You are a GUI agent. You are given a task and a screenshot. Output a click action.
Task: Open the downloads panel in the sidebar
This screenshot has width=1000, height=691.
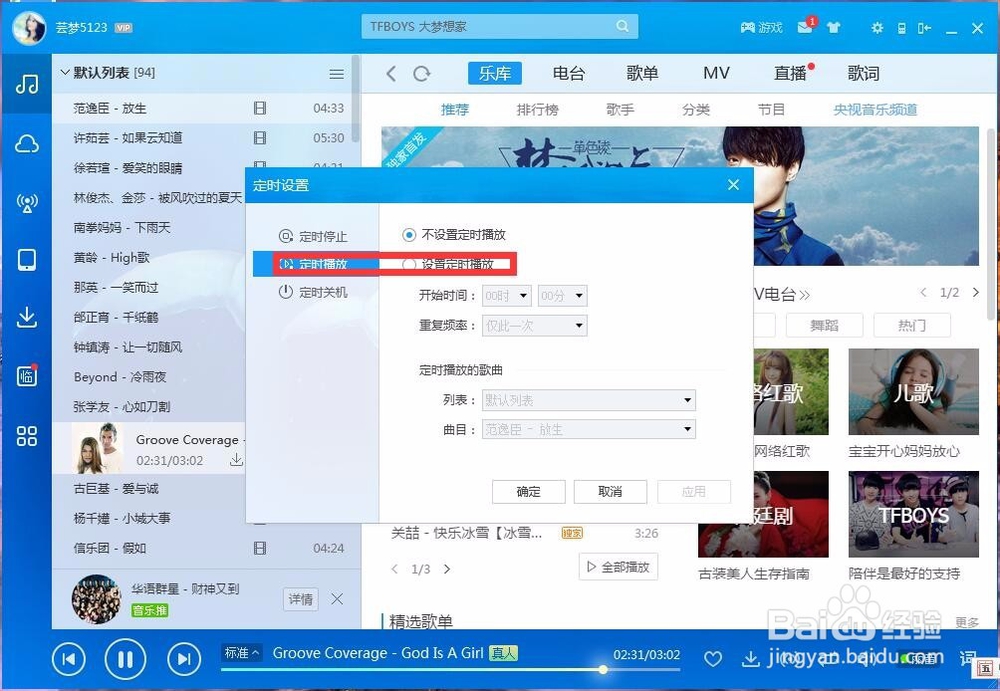click(26, 318)
